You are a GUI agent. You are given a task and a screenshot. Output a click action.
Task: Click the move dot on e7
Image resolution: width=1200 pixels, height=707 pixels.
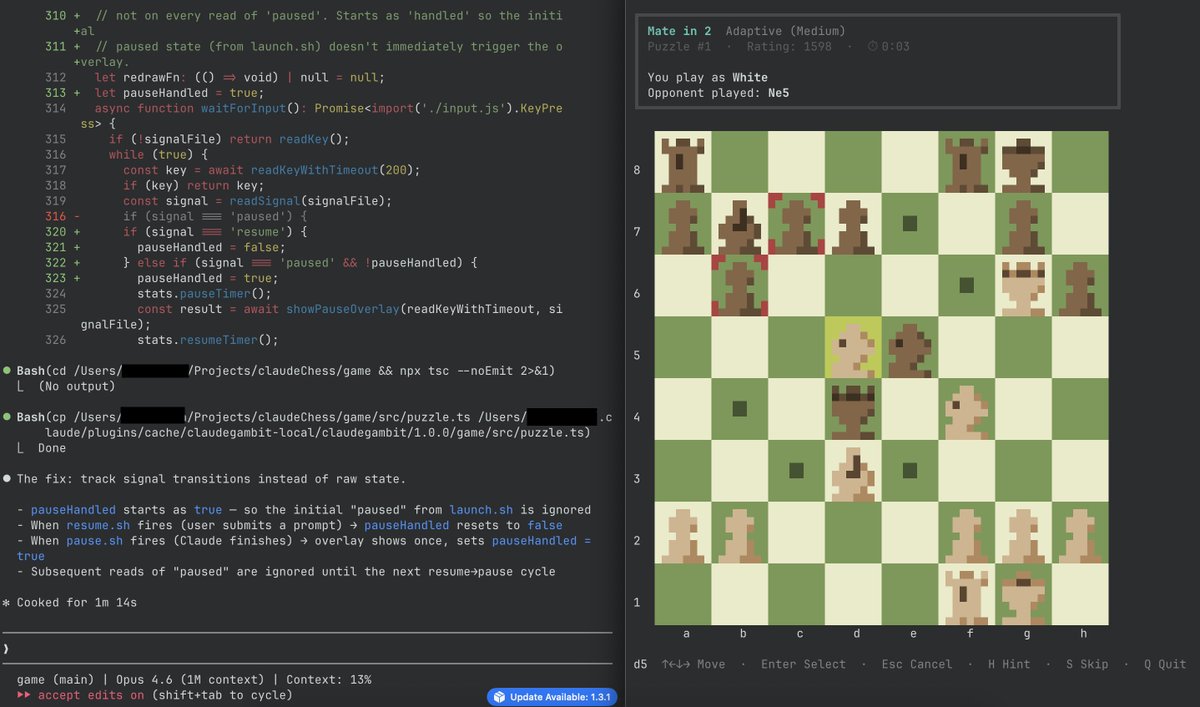[910, 224]
